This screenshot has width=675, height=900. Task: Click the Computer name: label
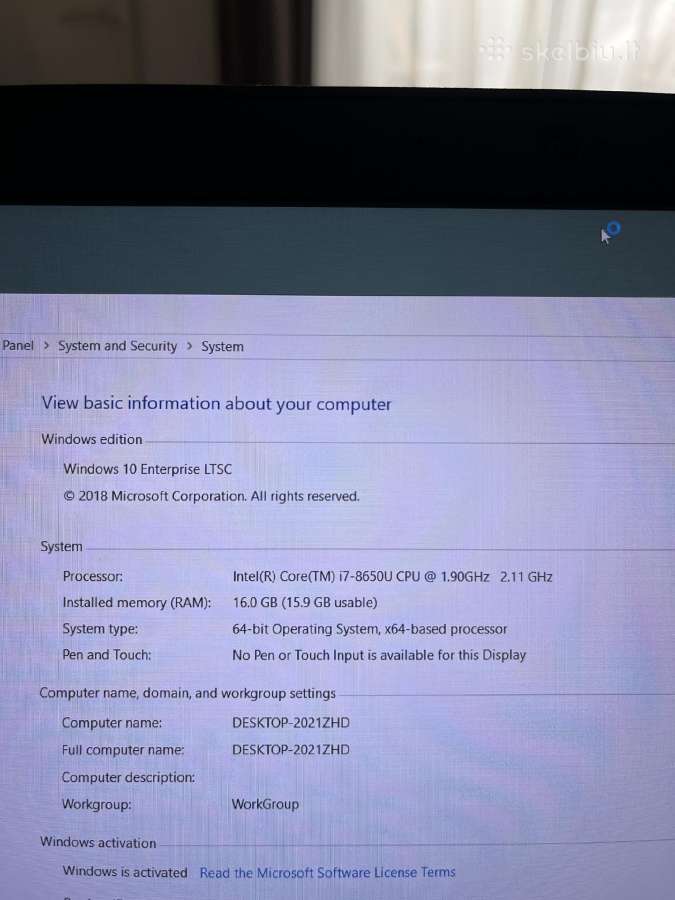click(x=112, y=723)
